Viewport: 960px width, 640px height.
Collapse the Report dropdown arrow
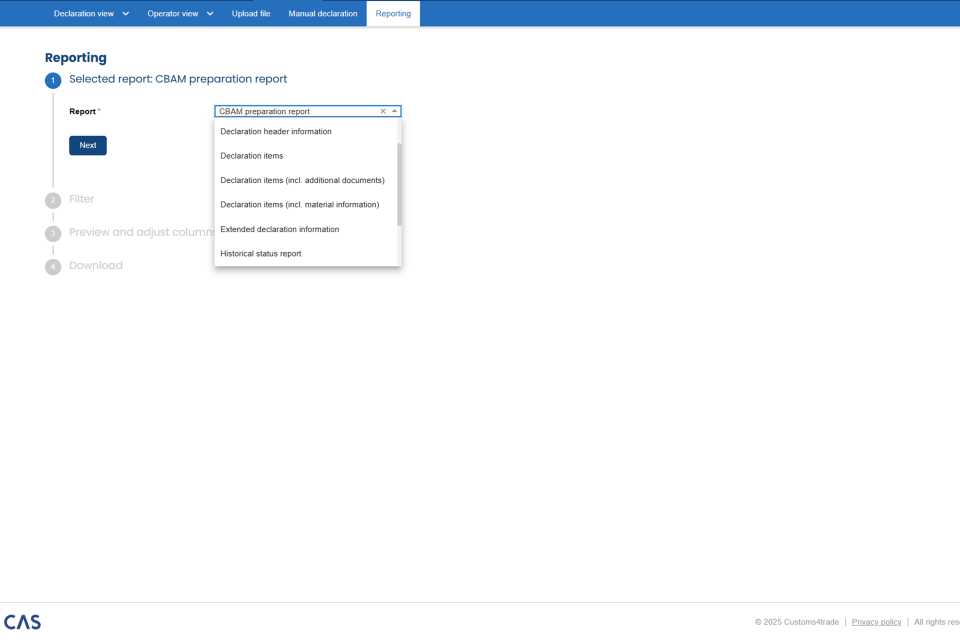coord(394,112)
